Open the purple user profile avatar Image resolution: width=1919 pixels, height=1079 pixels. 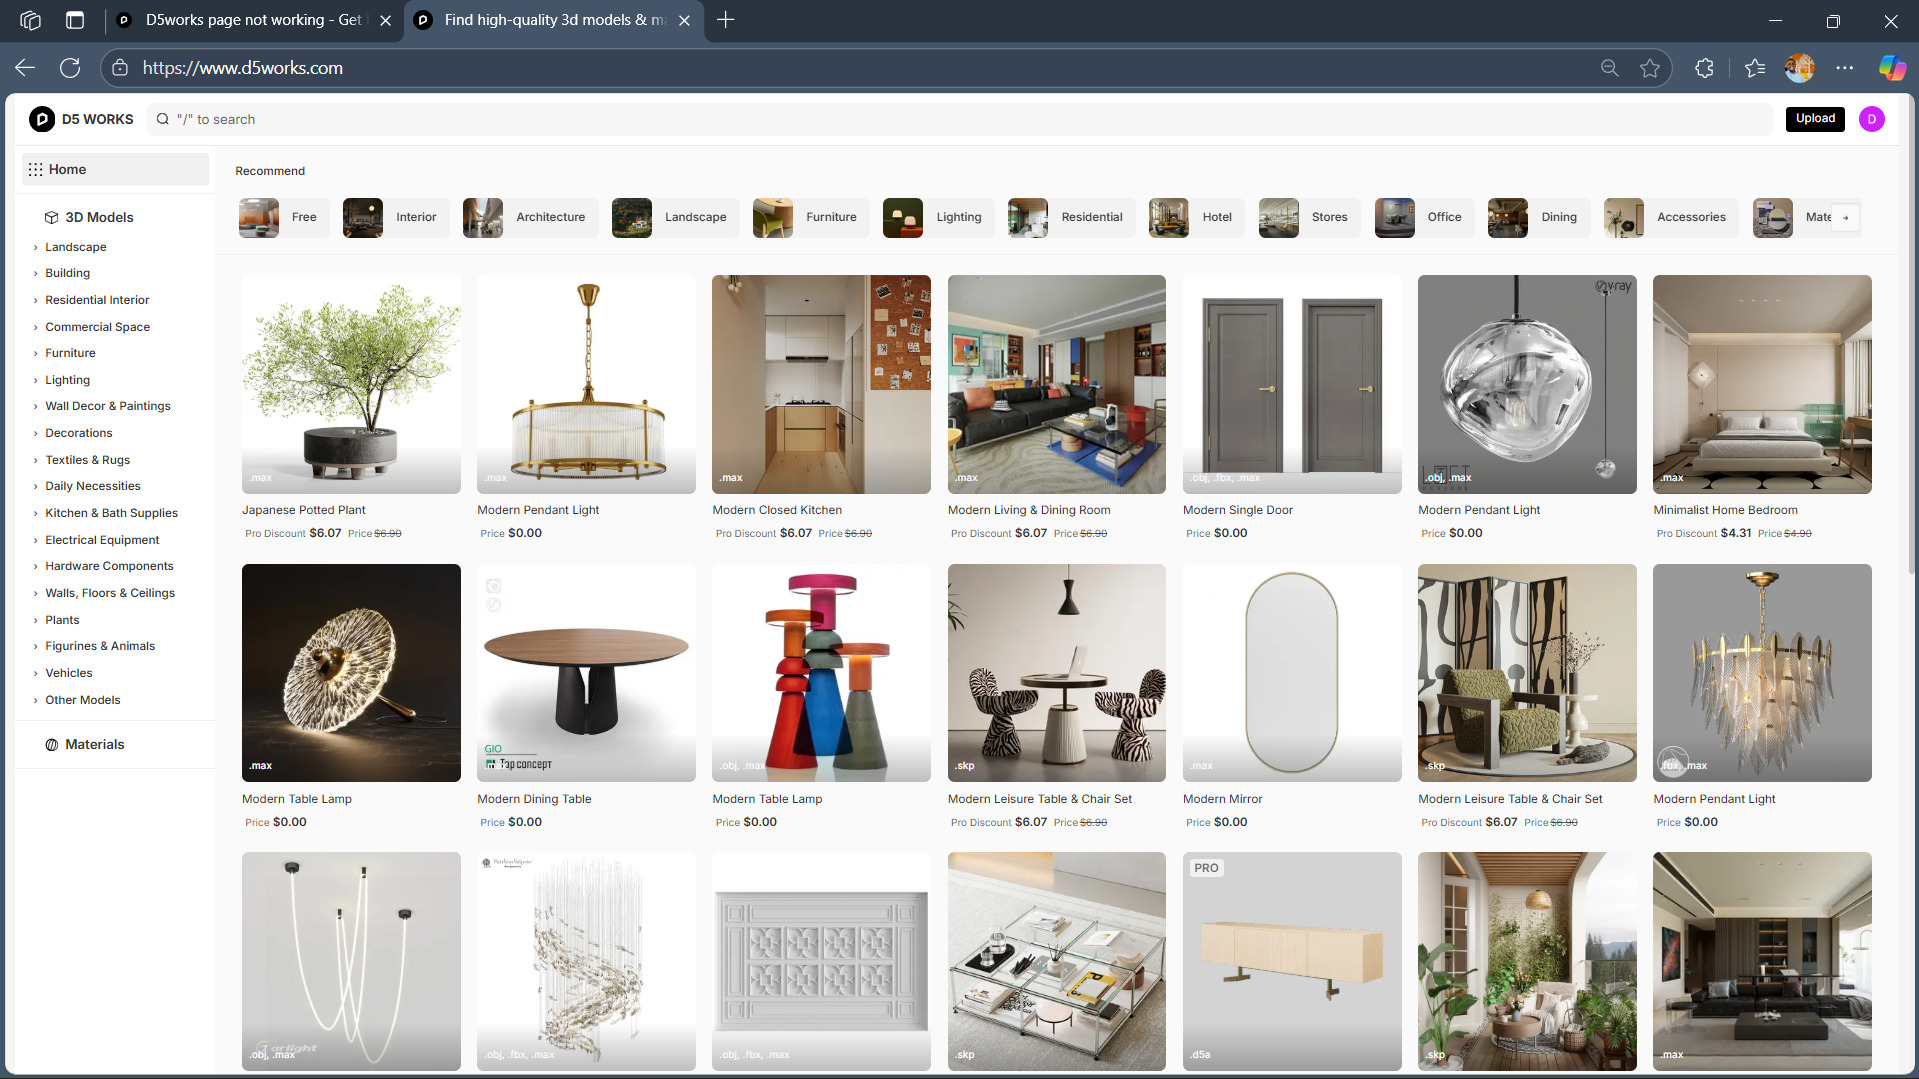[1871, 119]
